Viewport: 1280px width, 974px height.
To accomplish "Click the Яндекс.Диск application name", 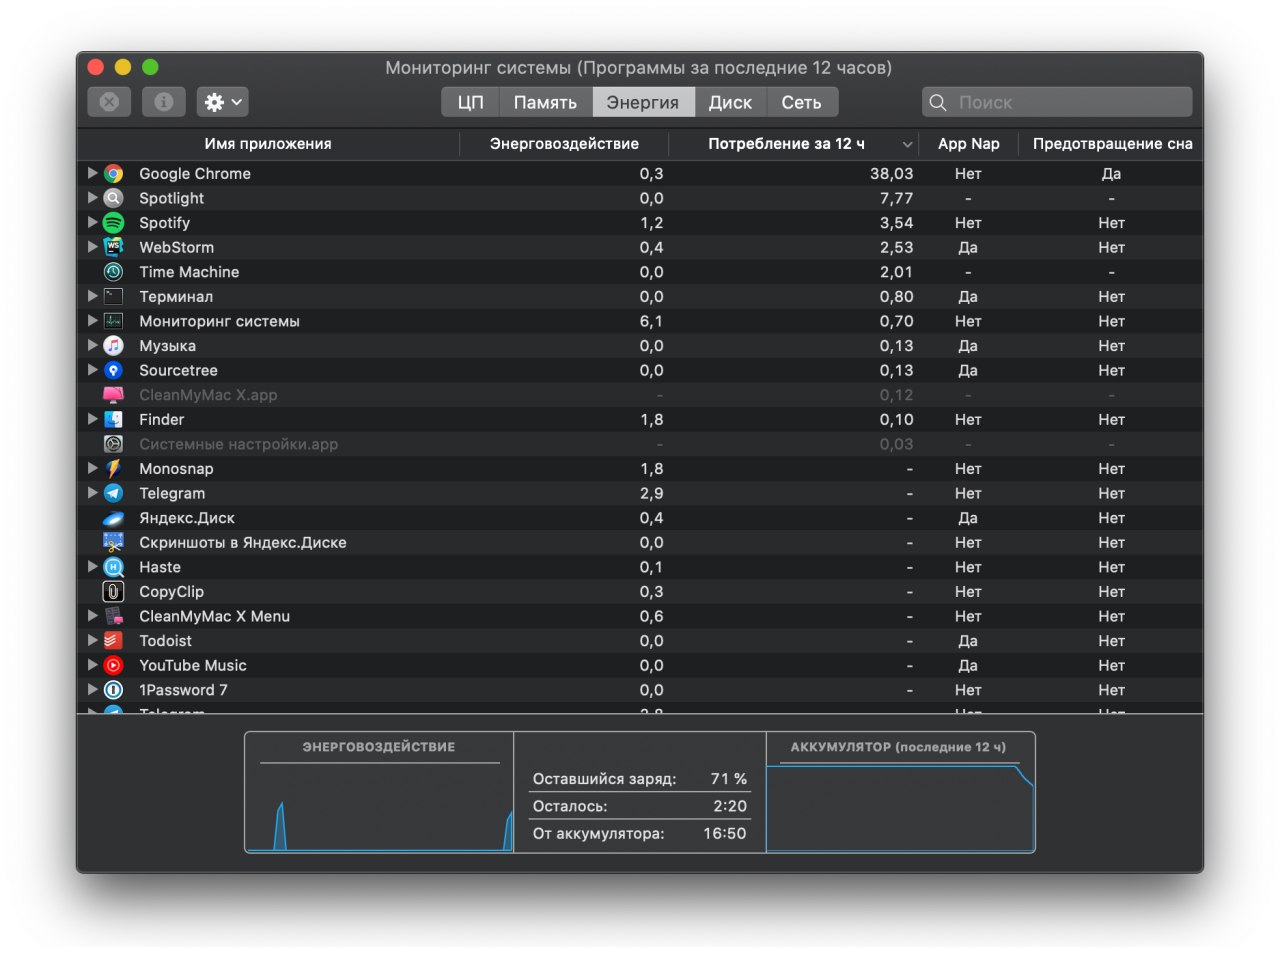I will click(187, 518).
